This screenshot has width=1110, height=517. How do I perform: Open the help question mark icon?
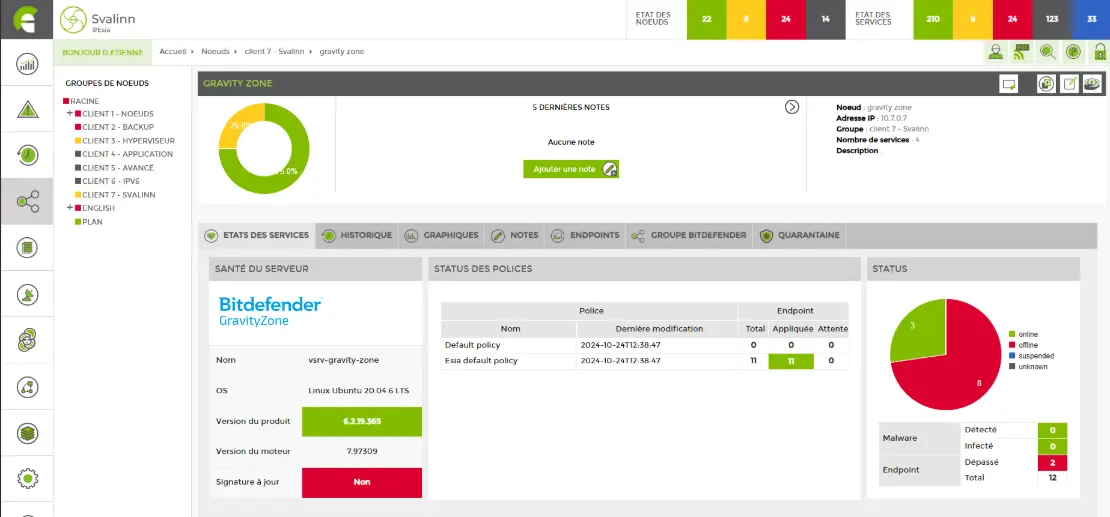[1074, 51]
